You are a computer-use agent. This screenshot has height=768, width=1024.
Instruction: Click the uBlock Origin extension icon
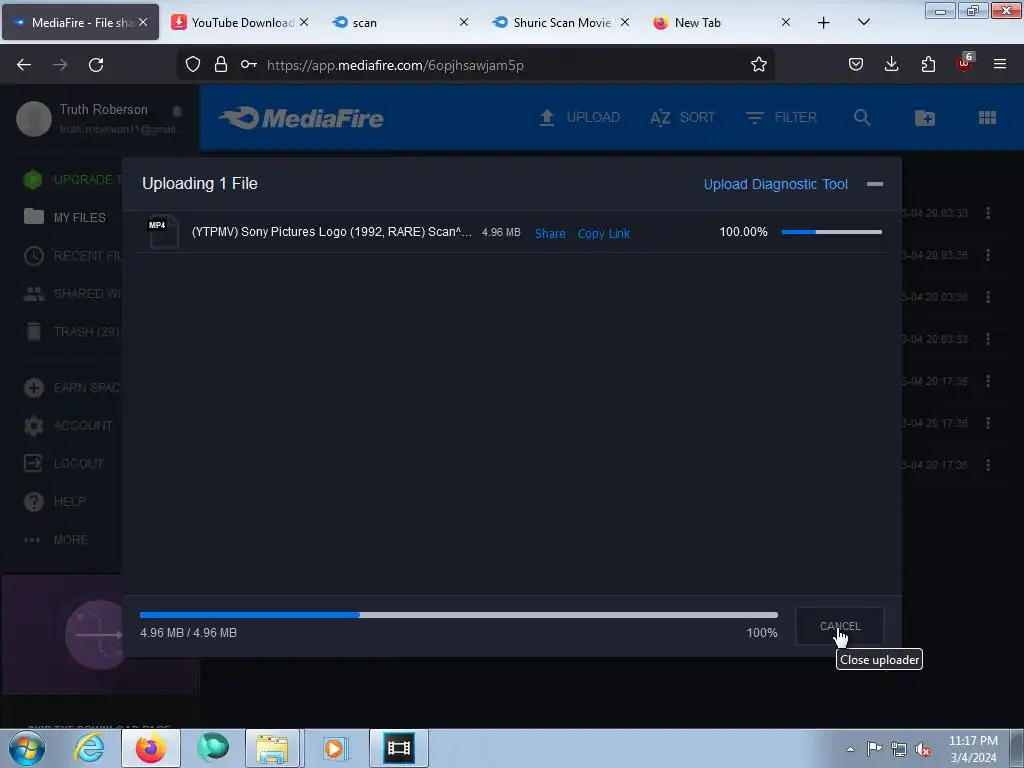965,63
